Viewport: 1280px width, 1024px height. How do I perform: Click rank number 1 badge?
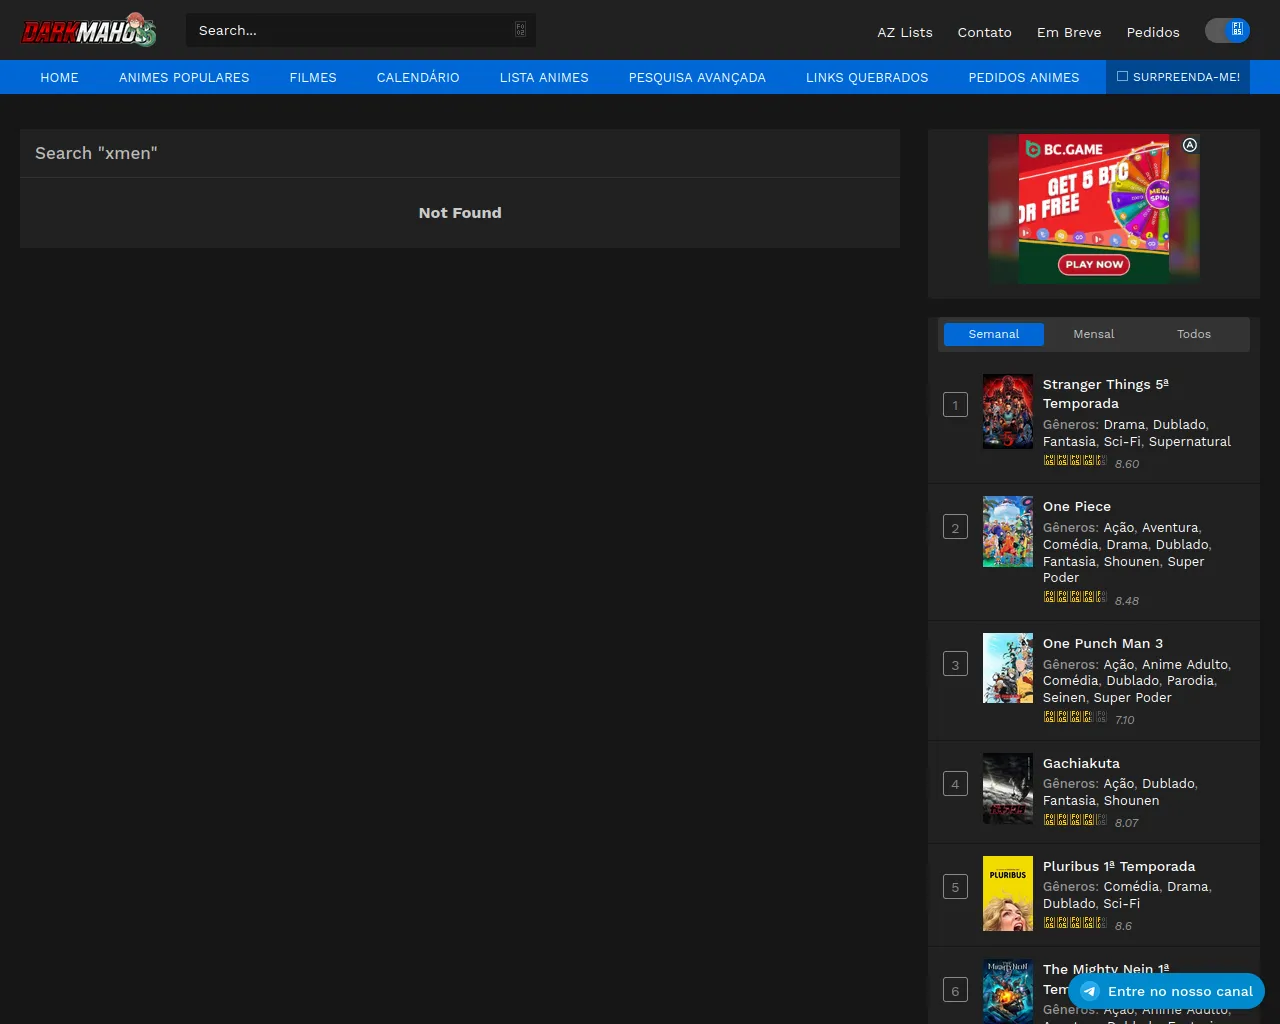click(955, 405)
